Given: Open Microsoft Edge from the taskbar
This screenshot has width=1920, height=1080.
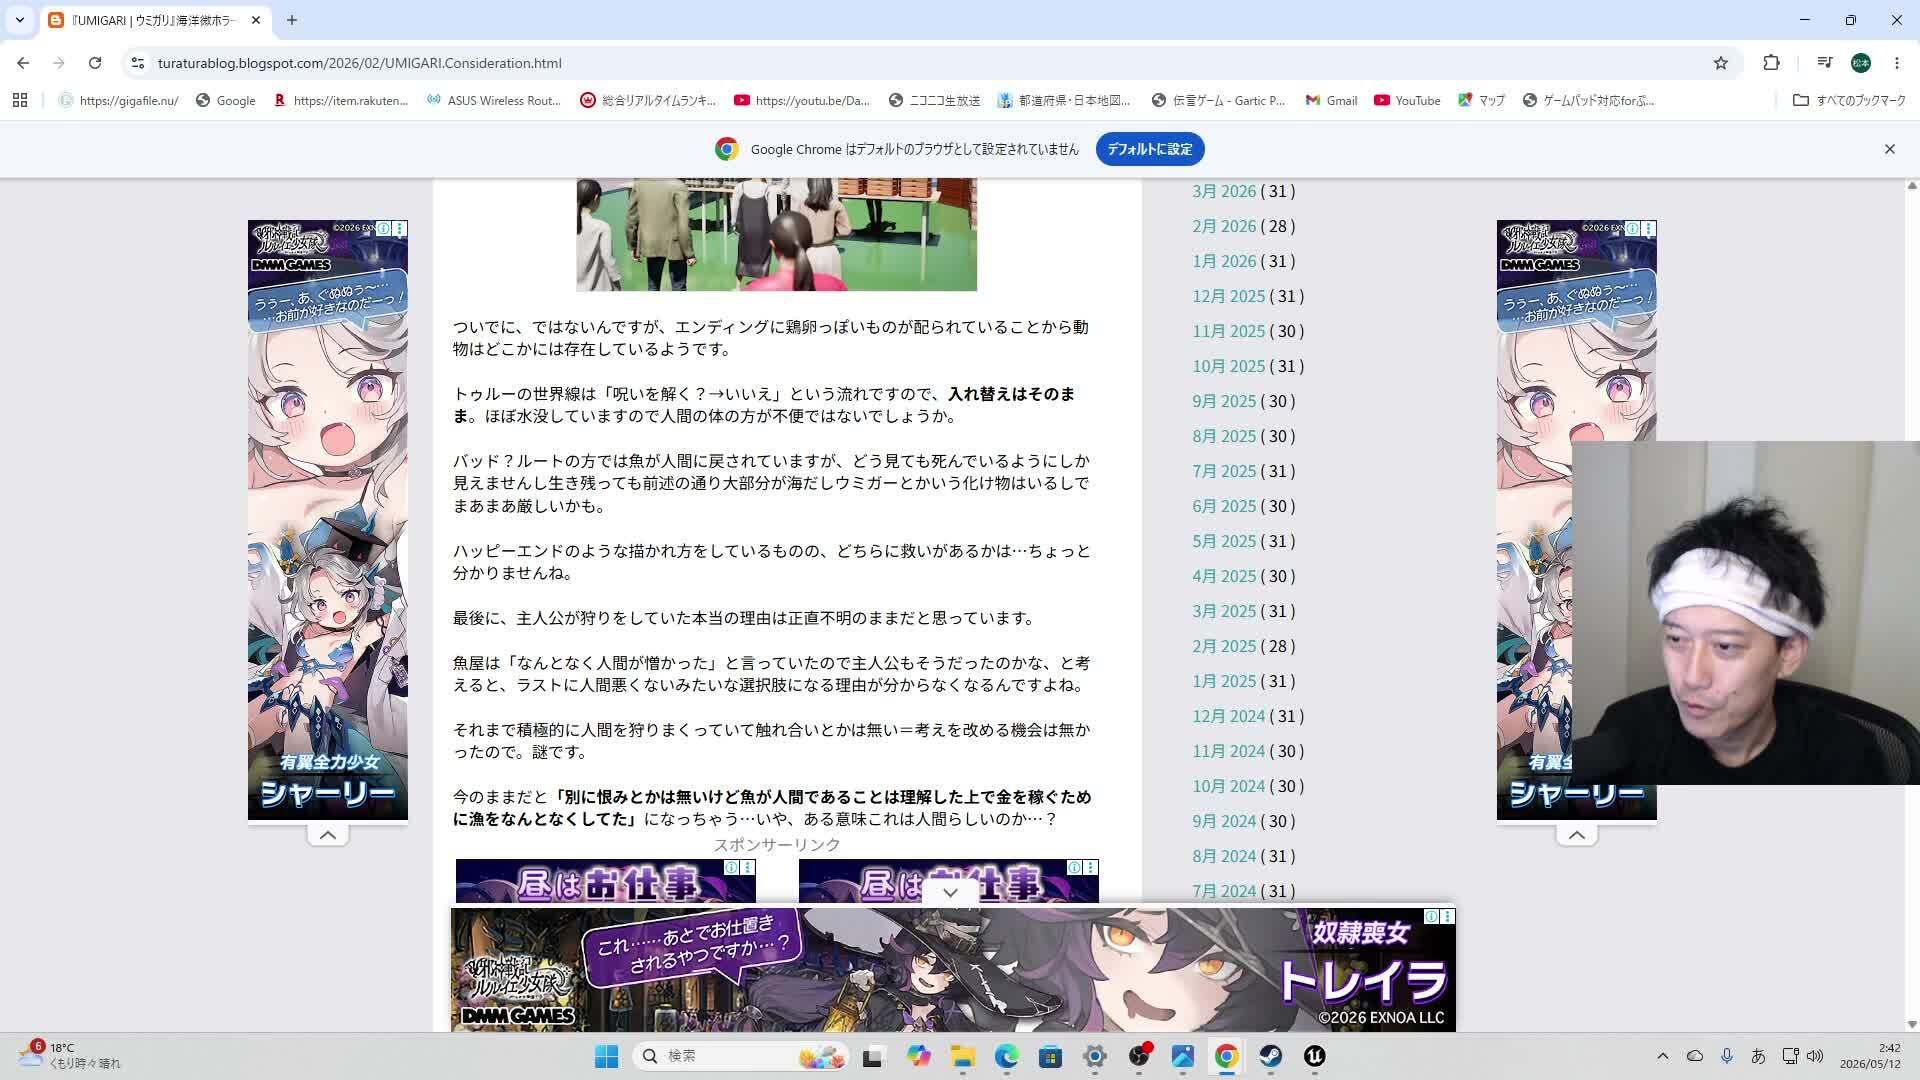Looking at the screenshot, I should (1006, 1056).
